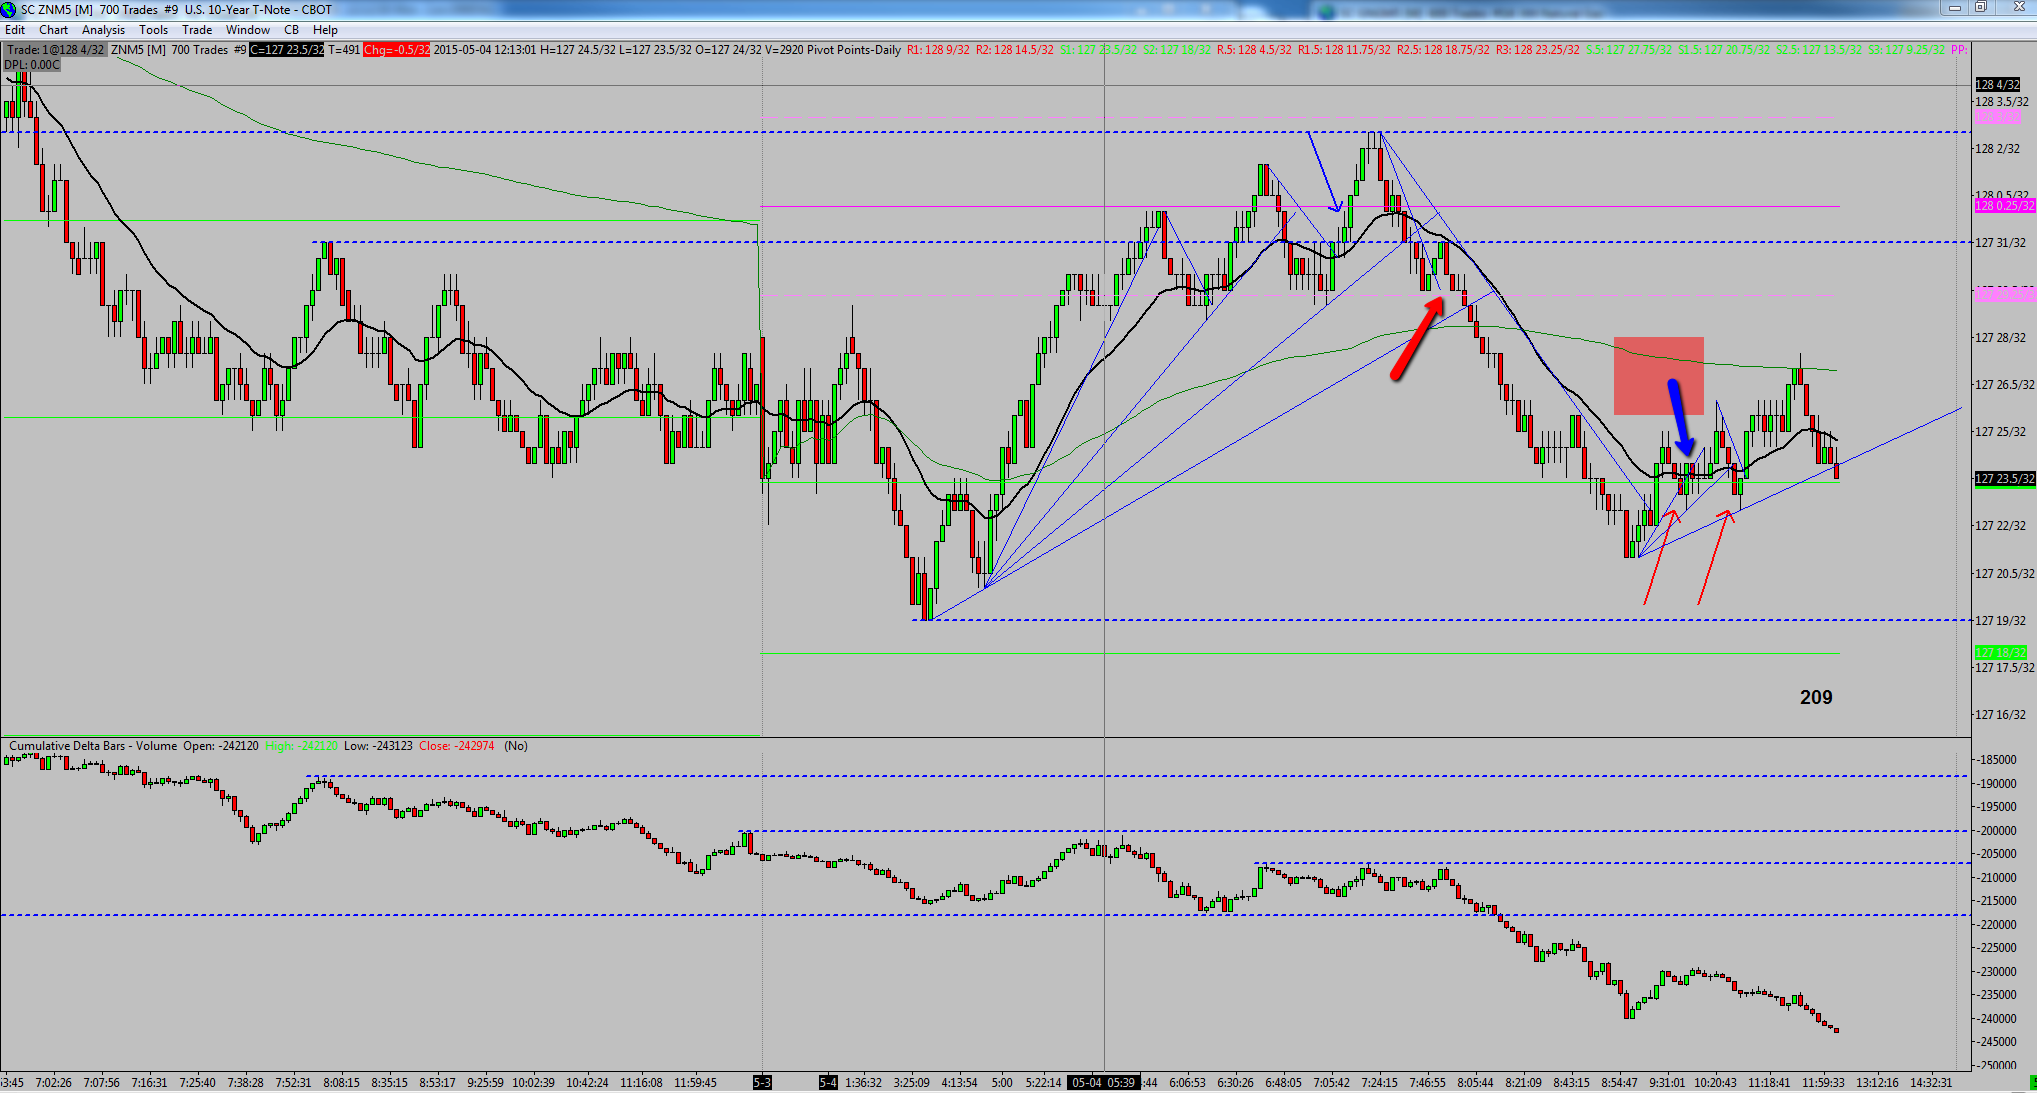Click the 'R.5: 128 4.5/32' pivot value
This screenshot has height=1093, width=2037.
[1254, 50]
